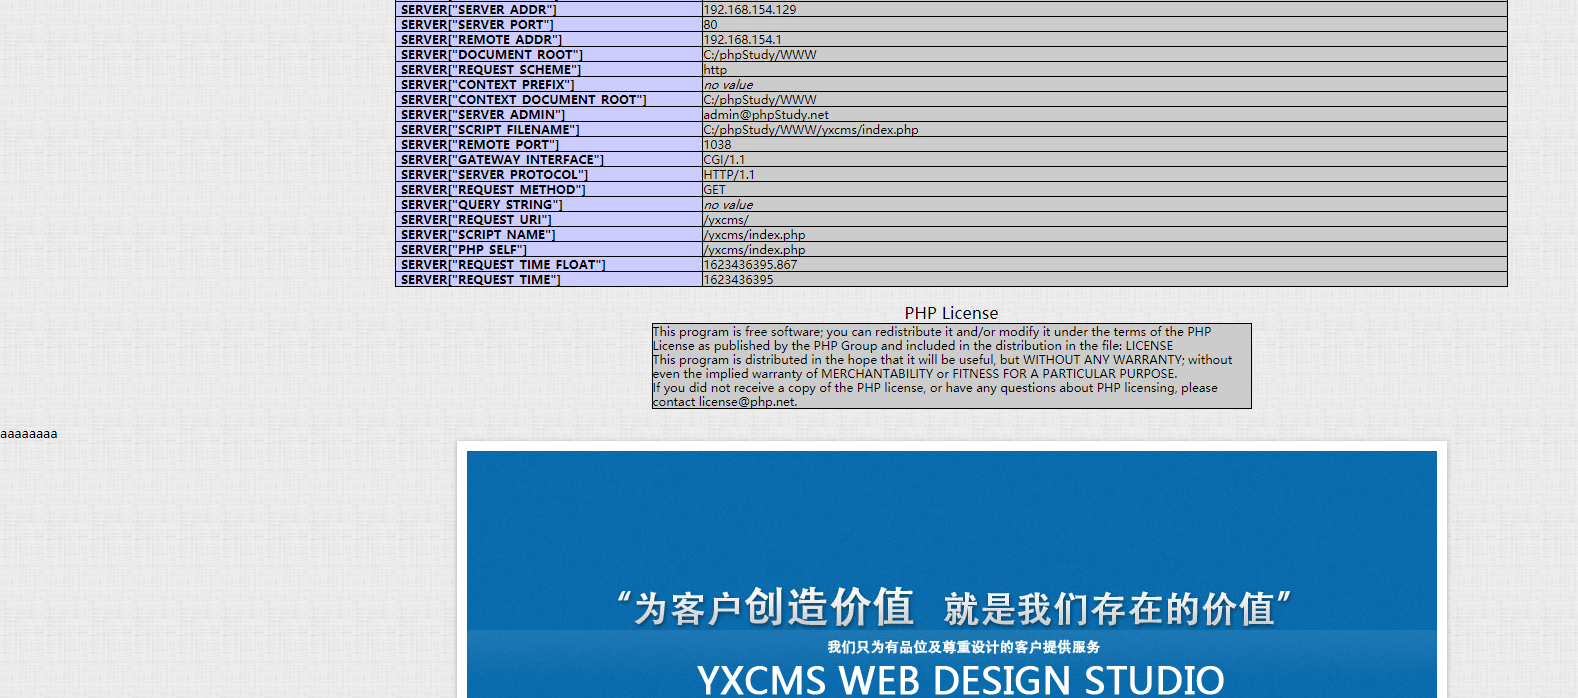Click the SERVER["REQUEST_TIME_FLOAT"] key cell

tap(549, 264)
